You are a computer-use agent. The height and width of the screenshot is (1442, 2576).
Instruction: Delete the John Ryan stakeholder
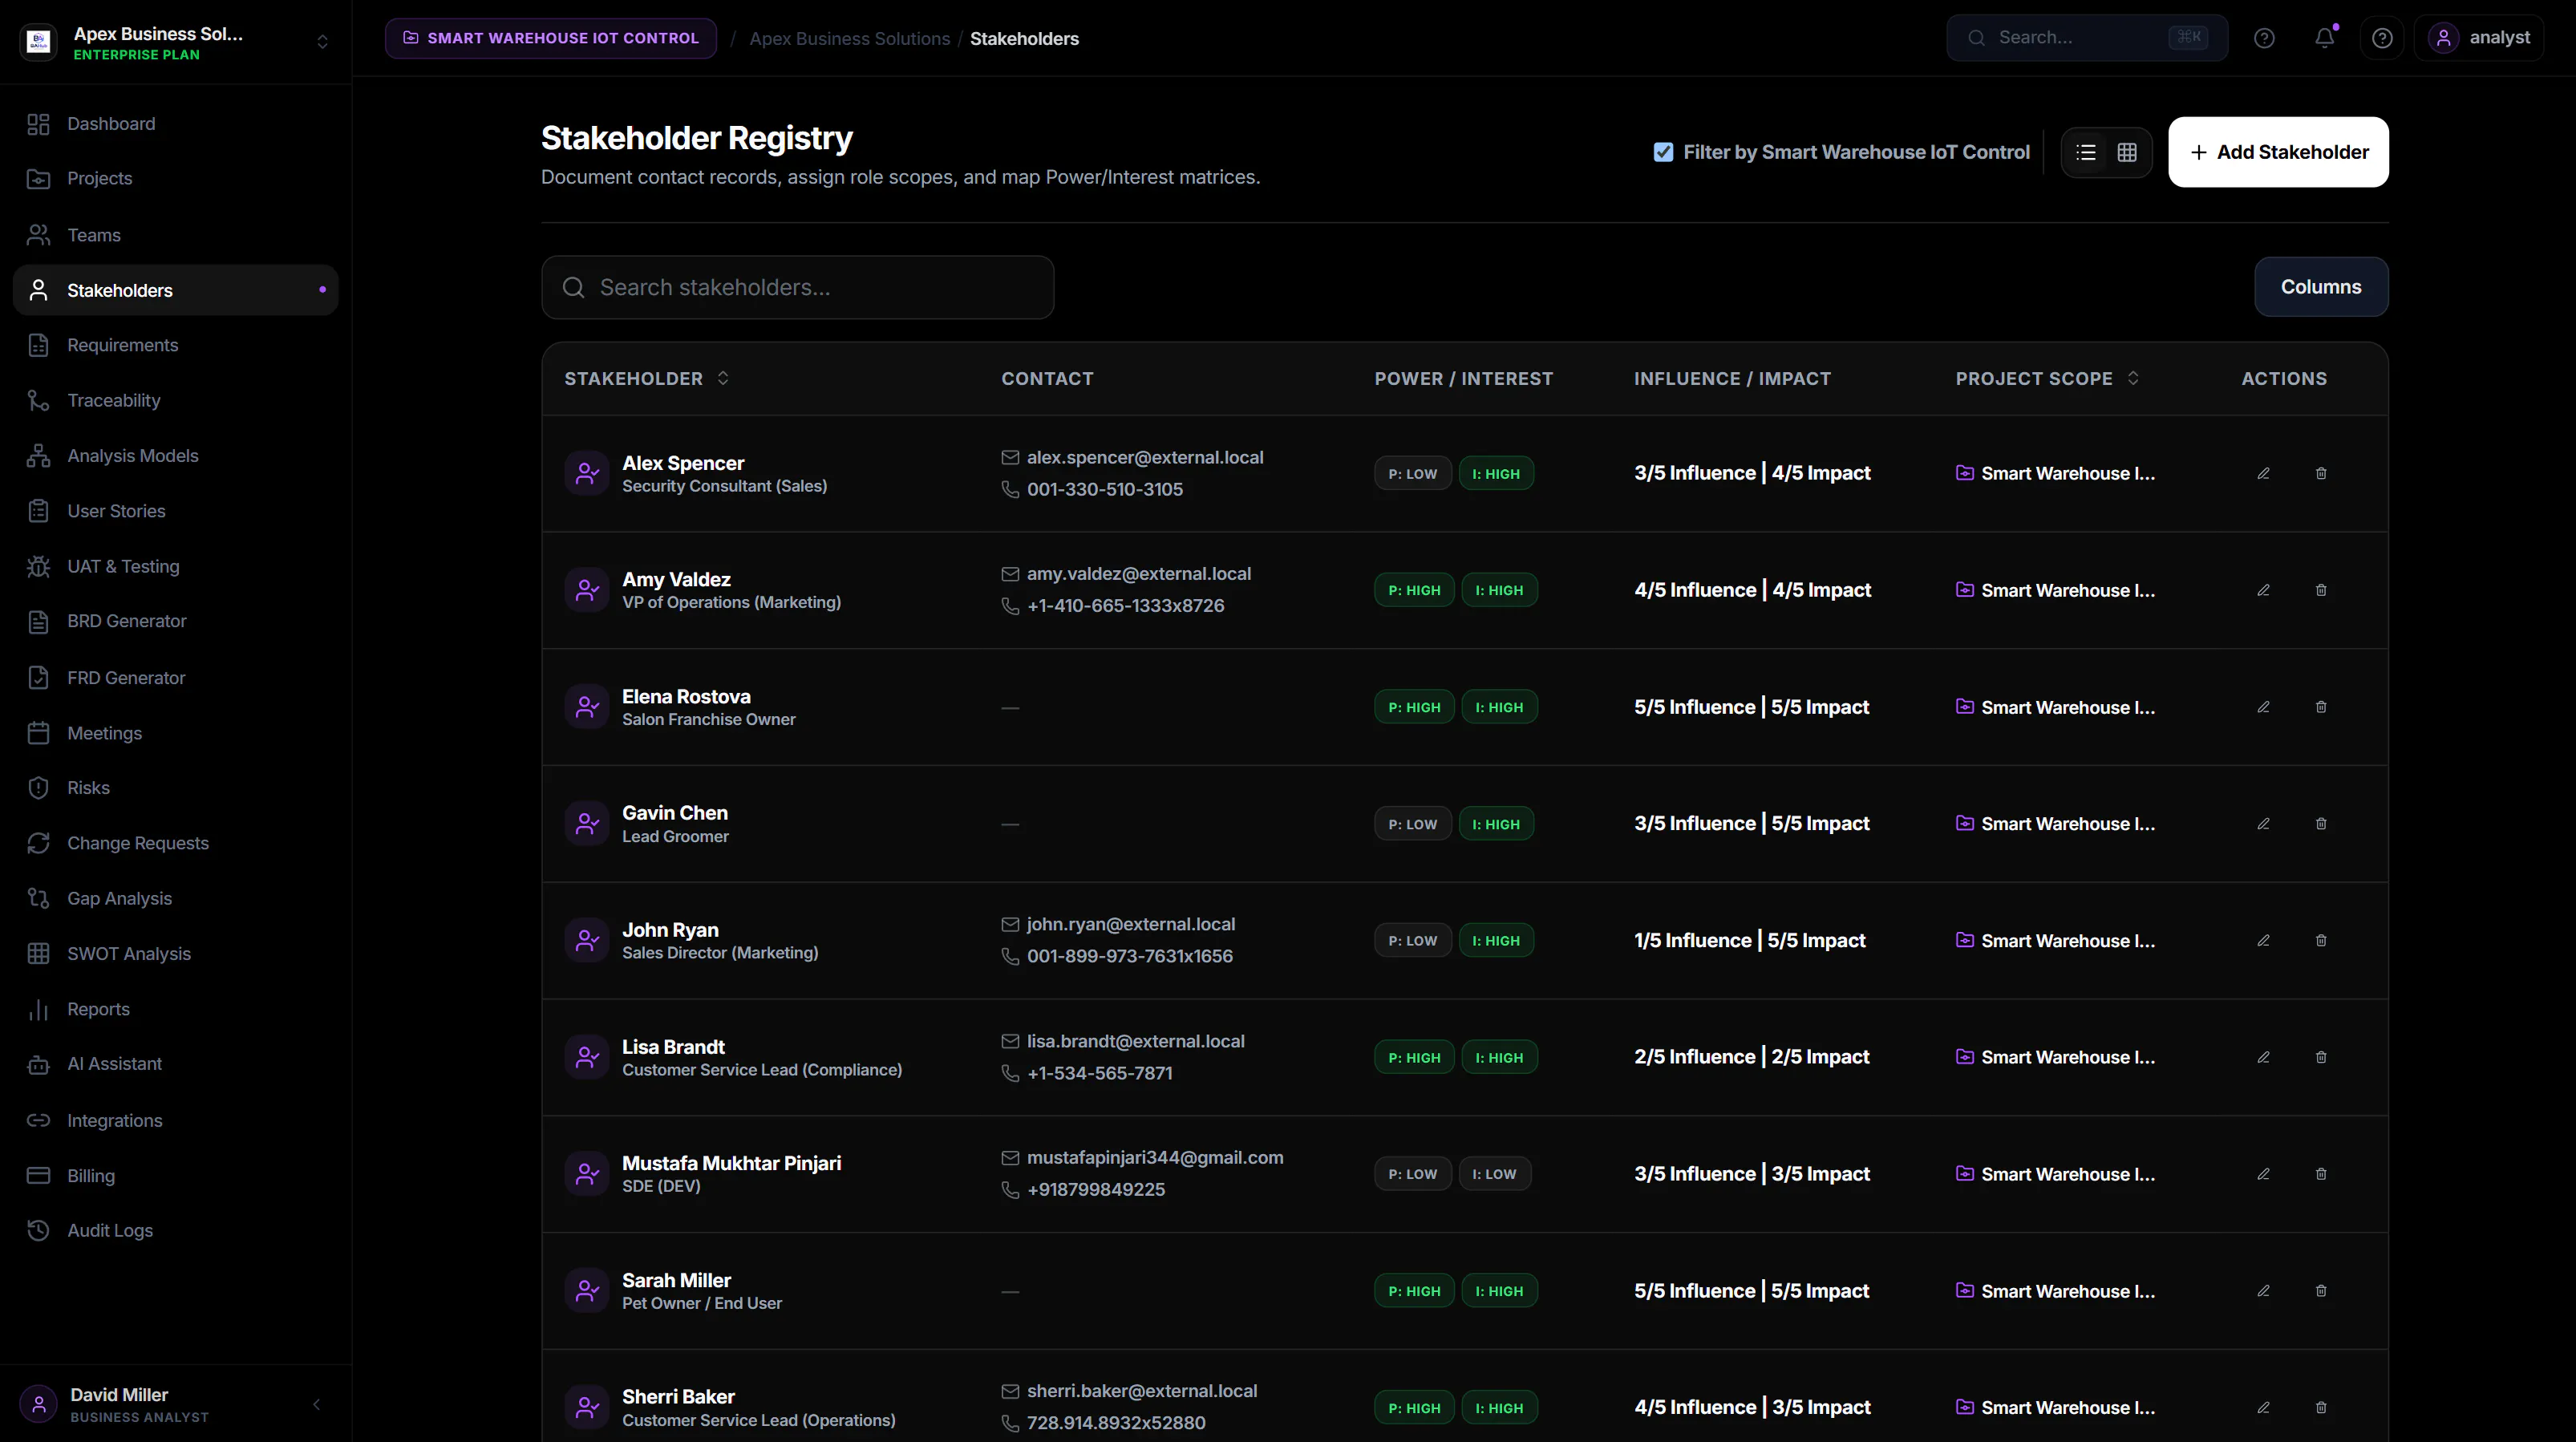pos(2321,940)
